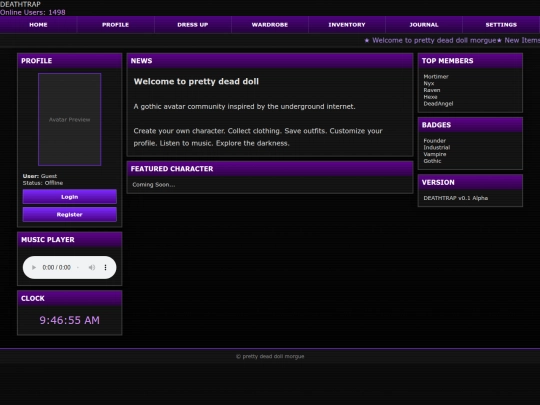Image resolution: width=540 pixels, height=405 pixels.
Task: Open music player more options menu
Action: coord(105,267)
